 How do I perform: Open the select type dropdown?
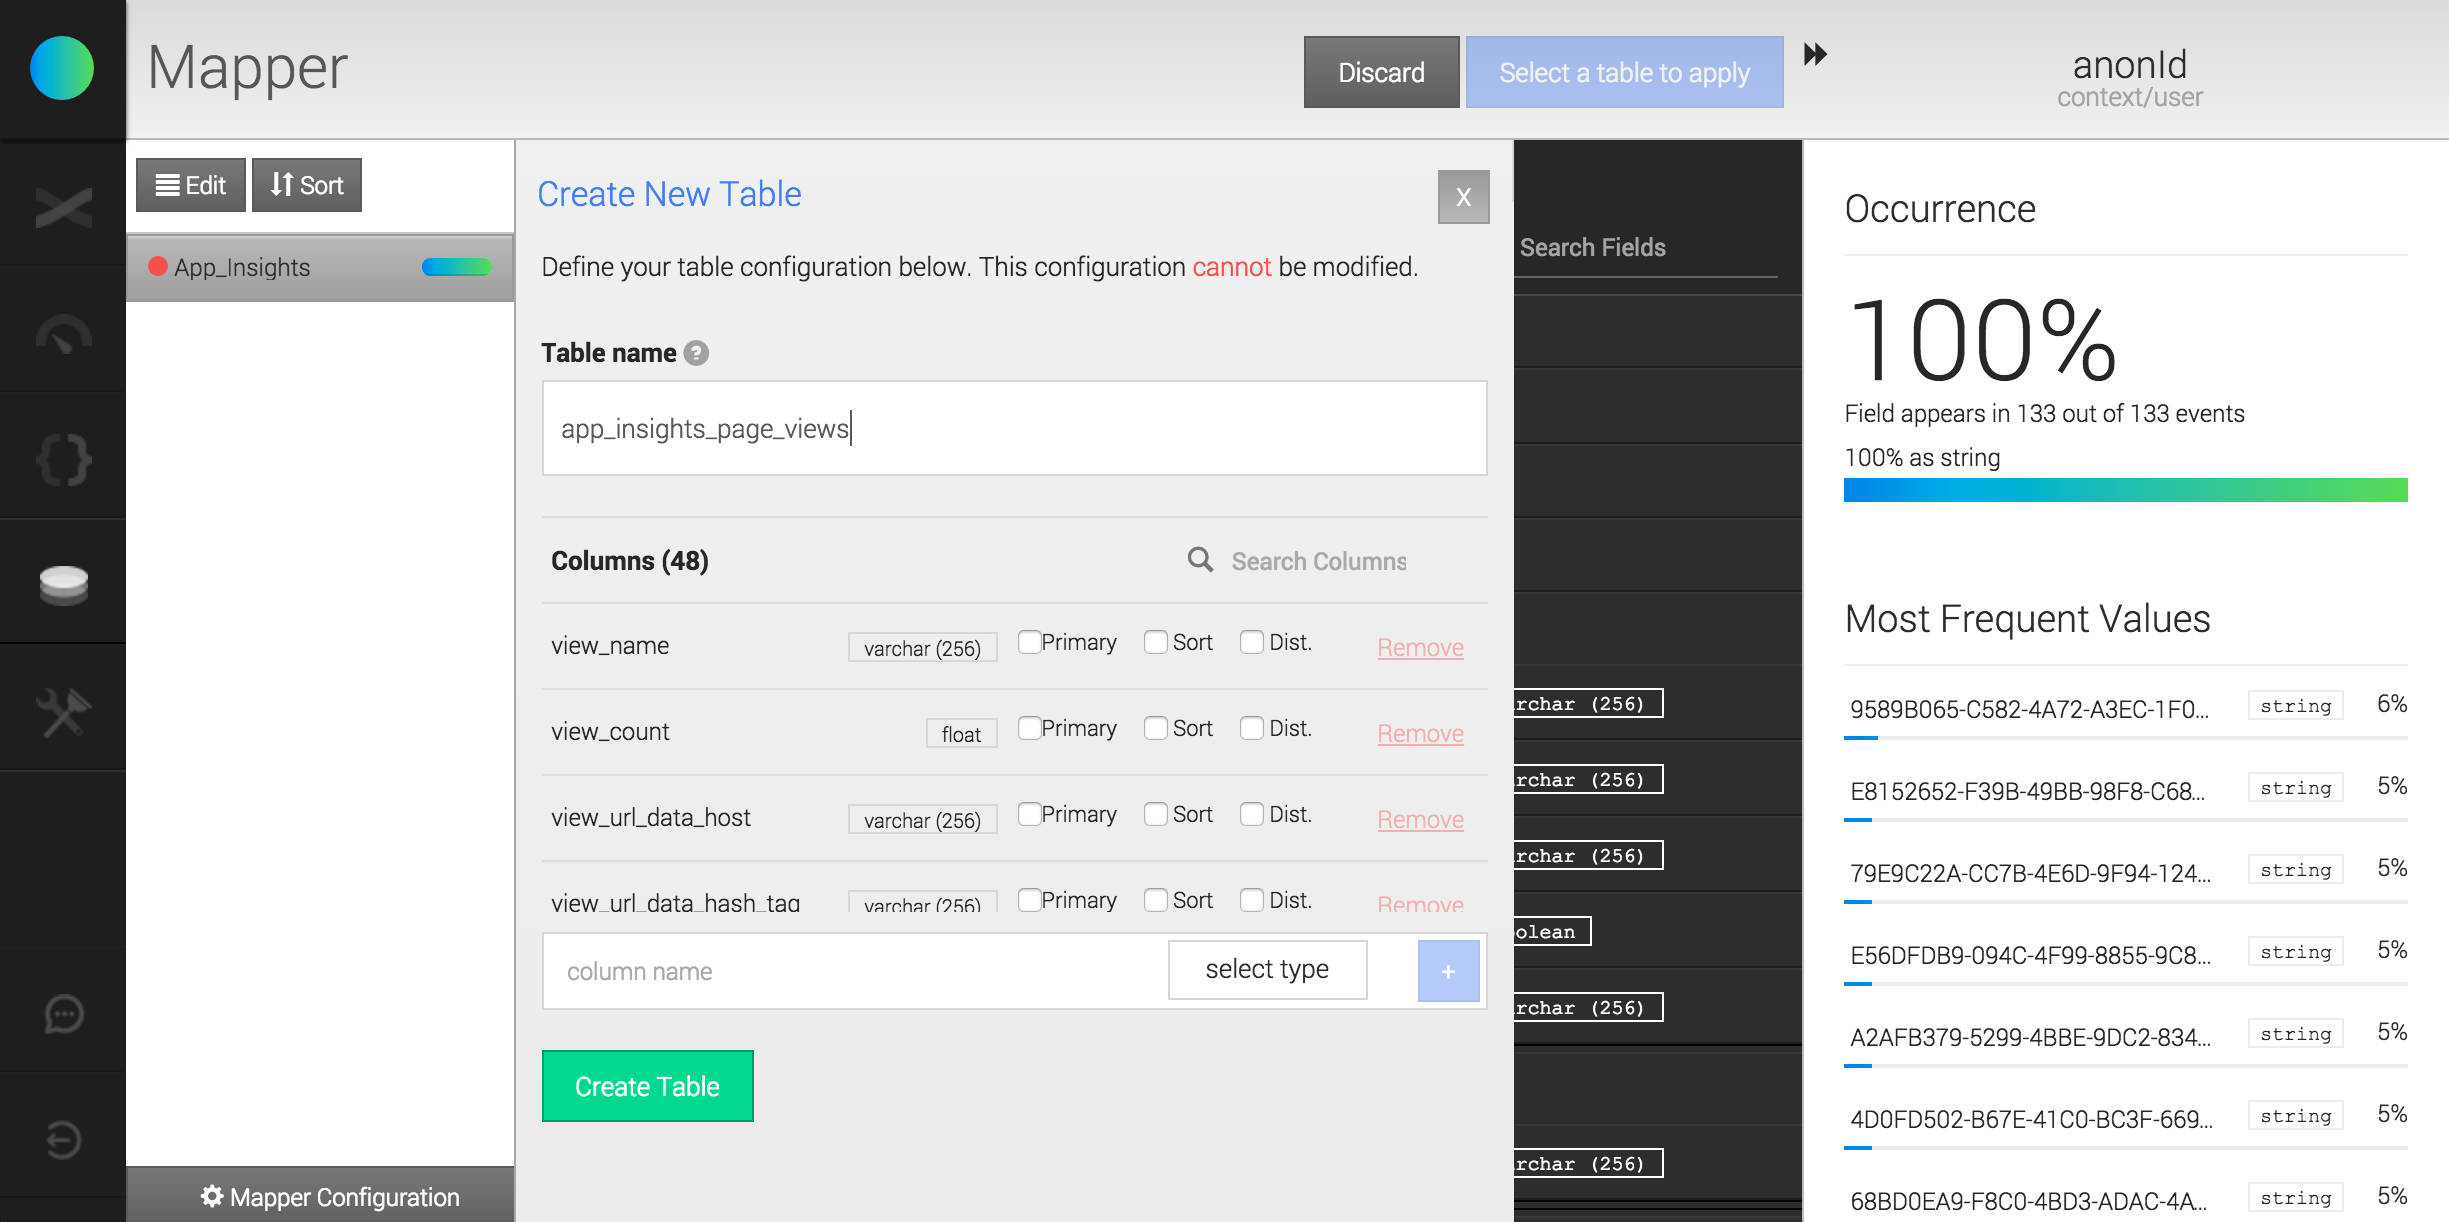pyautogui.click(x=1266, y=969)
